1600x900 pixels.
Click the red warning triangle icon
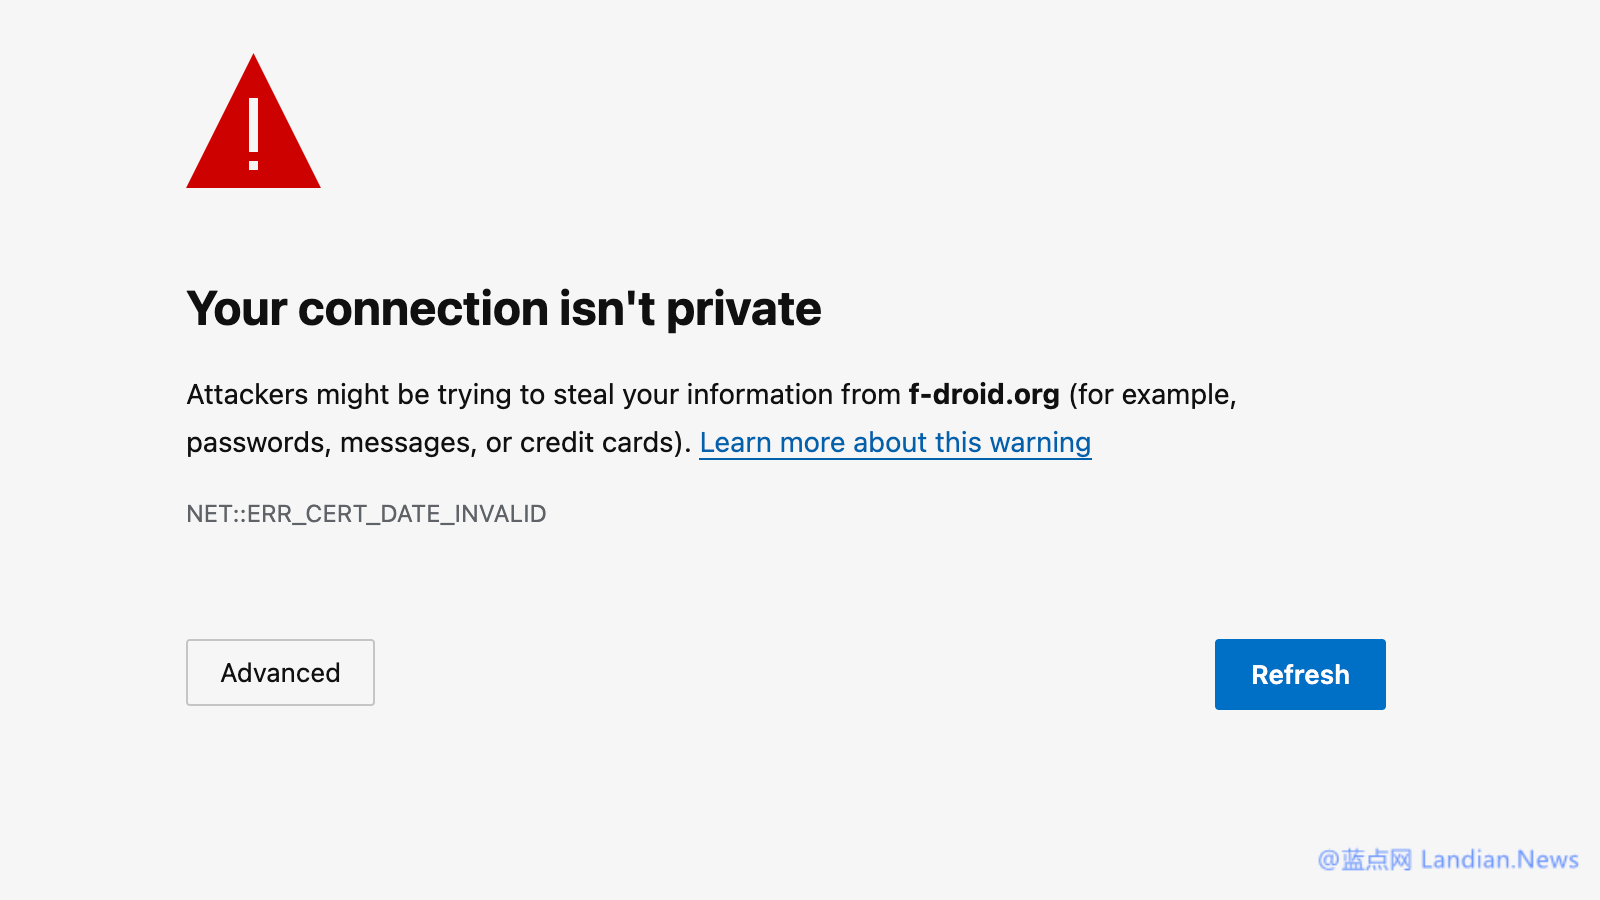(x=253, y=121)
